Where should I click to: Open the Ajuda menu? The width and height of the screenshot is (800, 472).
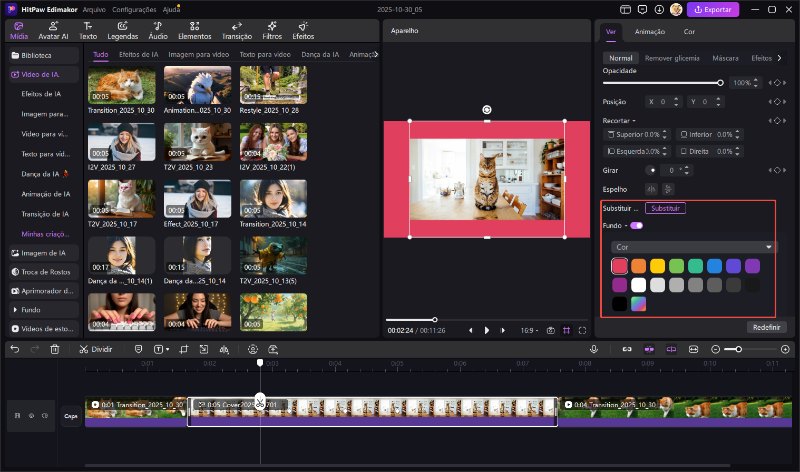point(171,10)
